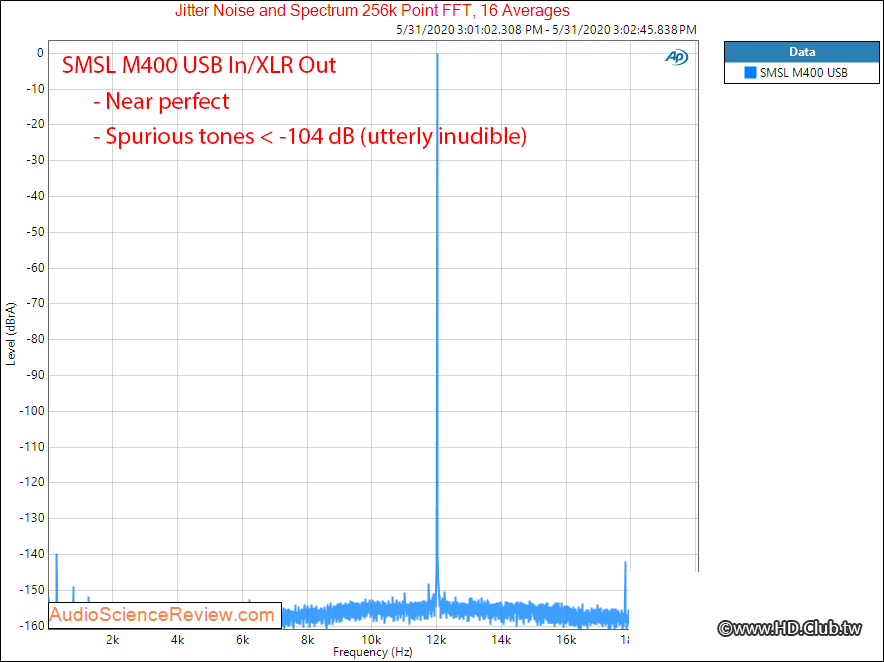884x662 pixels.
Task: Click the AudioScienceReview.com label
Action: tap(162, 614)
